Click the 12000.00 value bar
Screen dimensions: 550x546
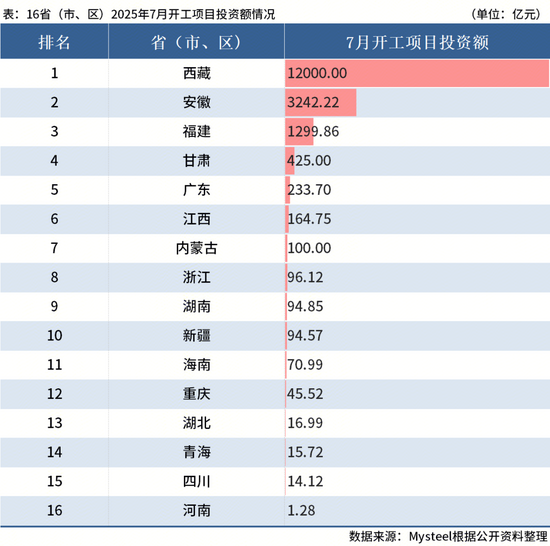coord(417,73)
